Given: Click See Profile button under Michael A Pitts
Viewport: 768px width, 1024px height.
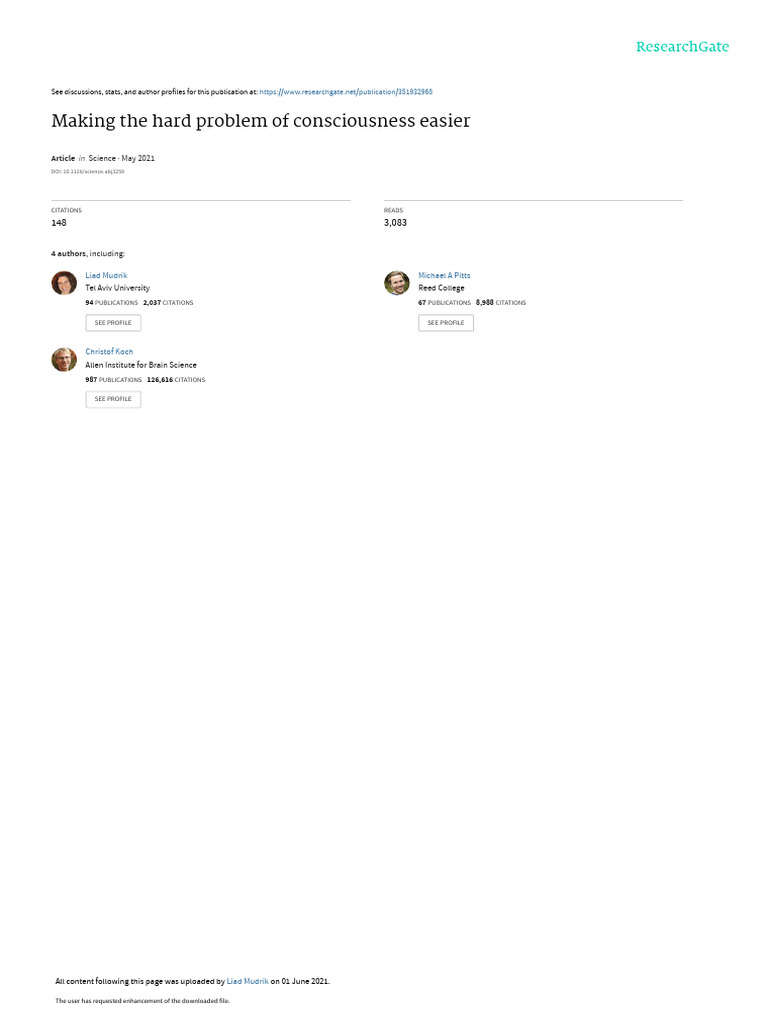Looking at the screenshot, I should (446, 323).
